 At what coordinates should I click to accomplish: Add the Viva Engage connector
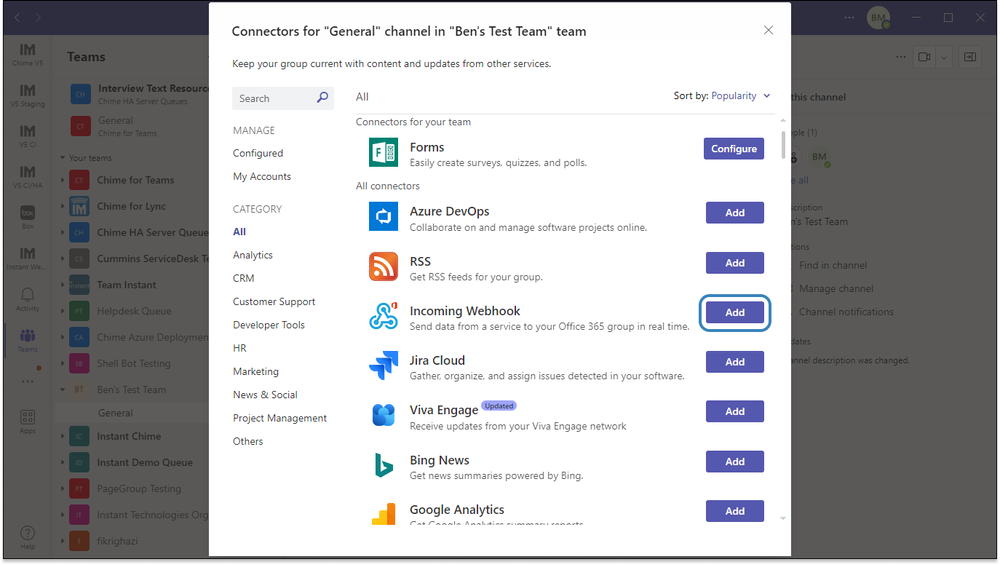pos(735,411)
